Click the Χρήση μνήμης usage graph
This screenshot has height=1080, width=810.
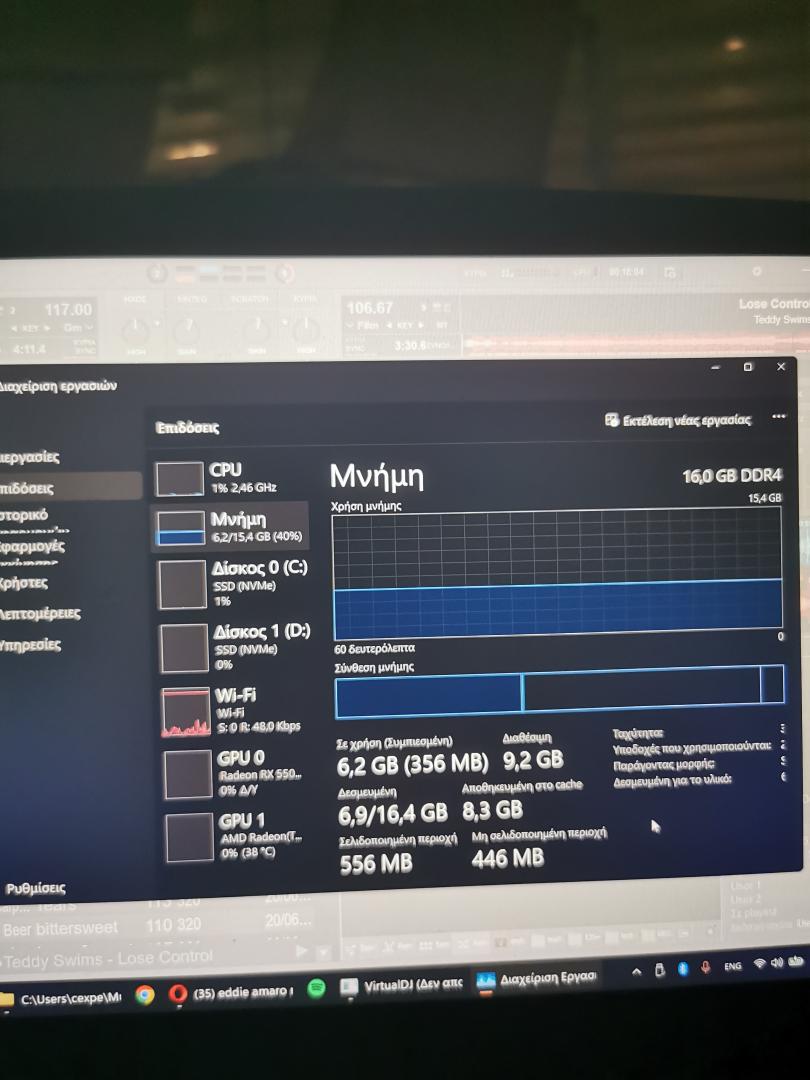click(557, 573)
